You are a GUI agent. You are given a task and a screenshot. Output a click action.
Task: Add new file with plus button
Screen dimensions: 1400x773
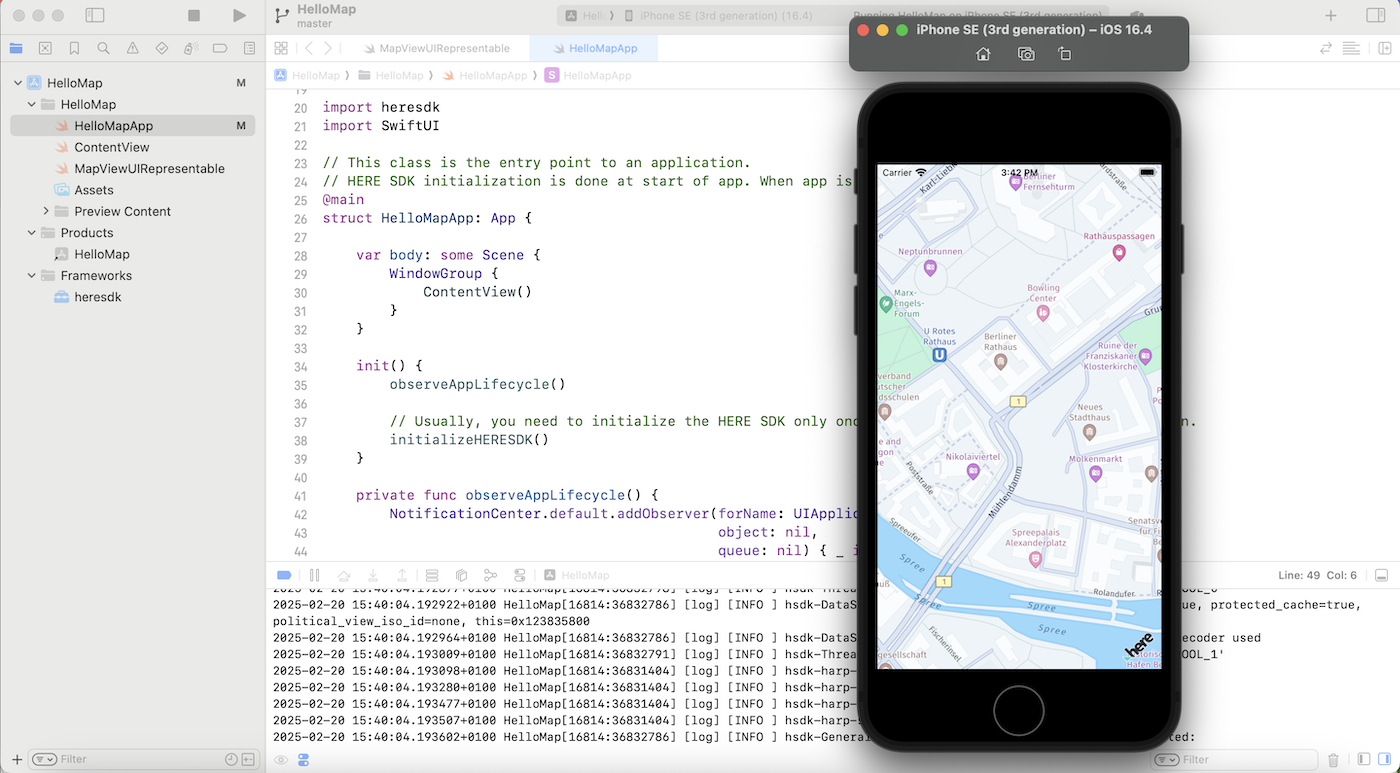coord(17,760)
